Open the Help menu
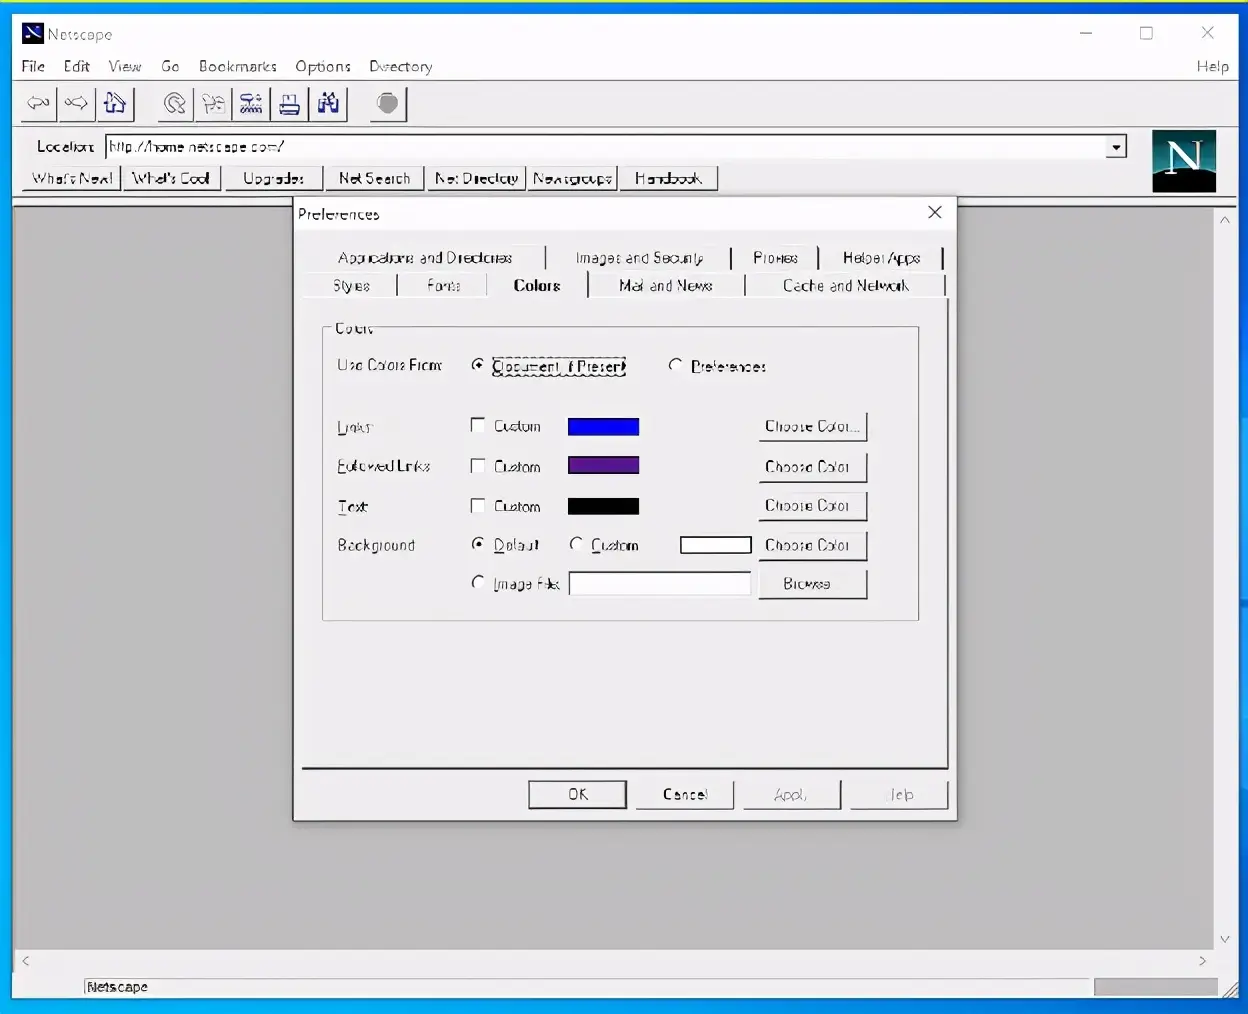The image size is (1248, 1014). pyautogui.click(x=1213, y=66)
